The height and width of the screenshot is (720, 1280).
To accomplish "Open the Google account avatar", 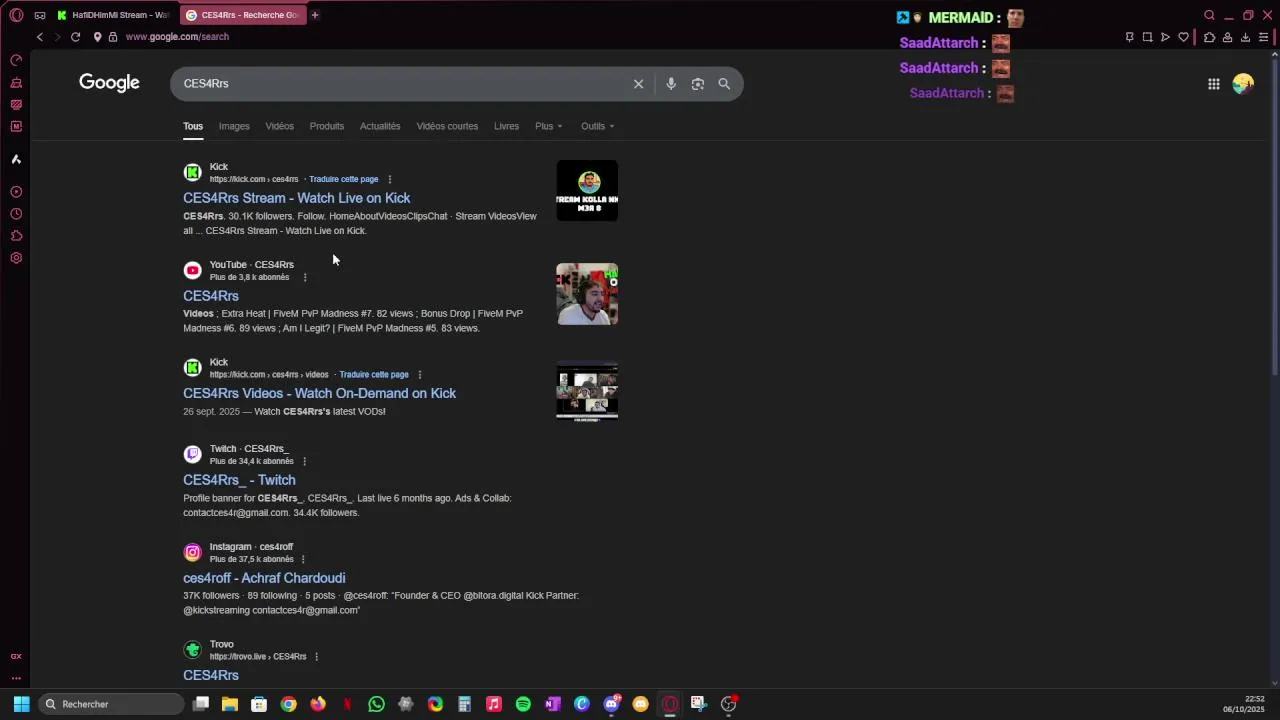I will coord(1243,84).
